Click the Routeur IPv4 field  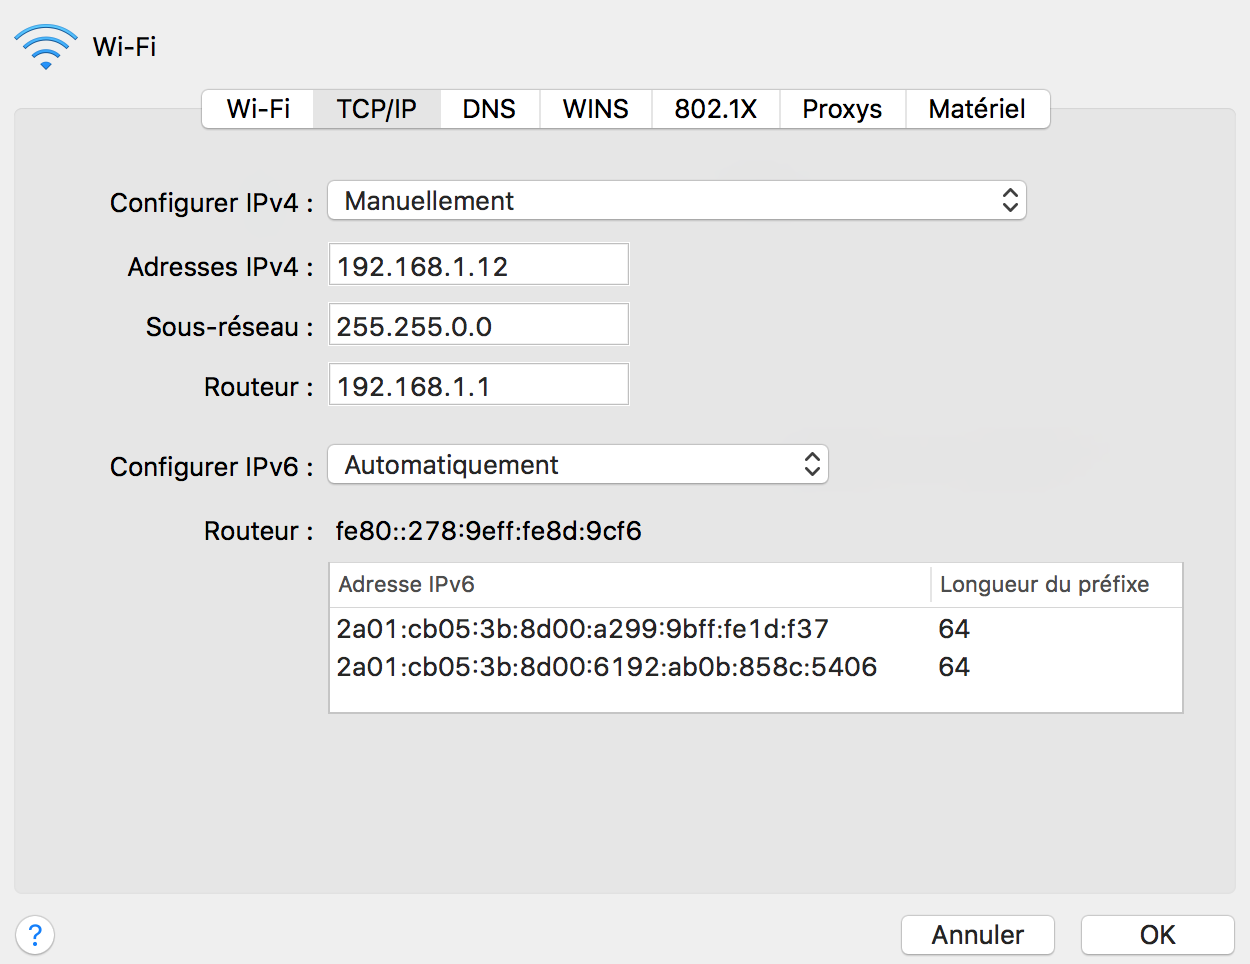[479, 385]
